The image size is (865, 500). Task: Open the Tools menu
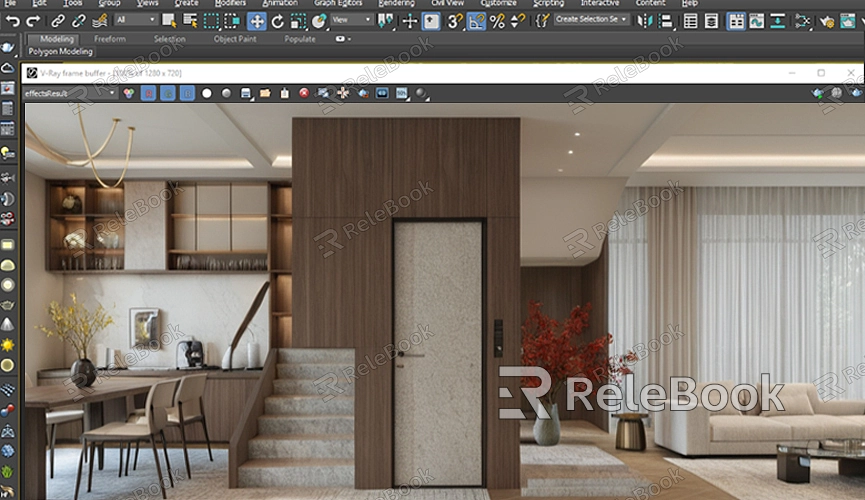[72, 3]
